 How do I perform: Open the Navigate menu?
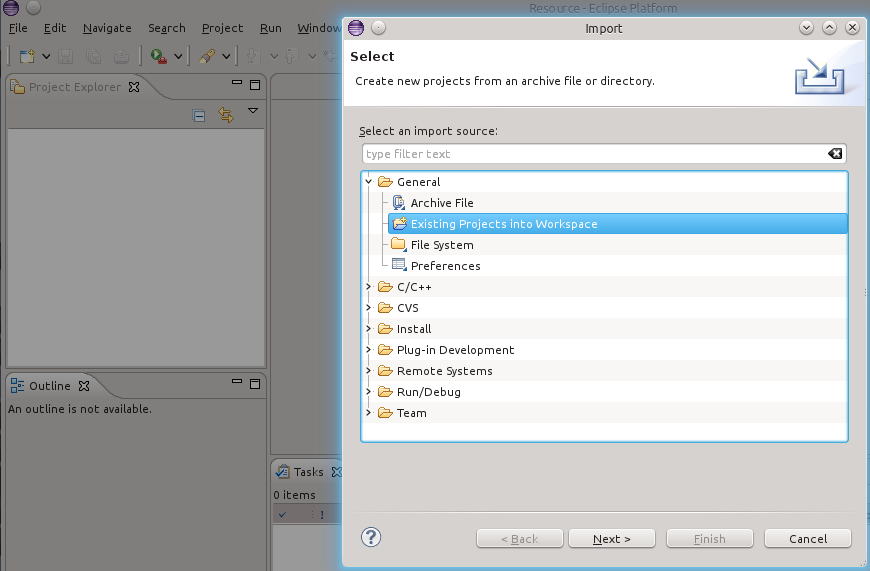107,28
